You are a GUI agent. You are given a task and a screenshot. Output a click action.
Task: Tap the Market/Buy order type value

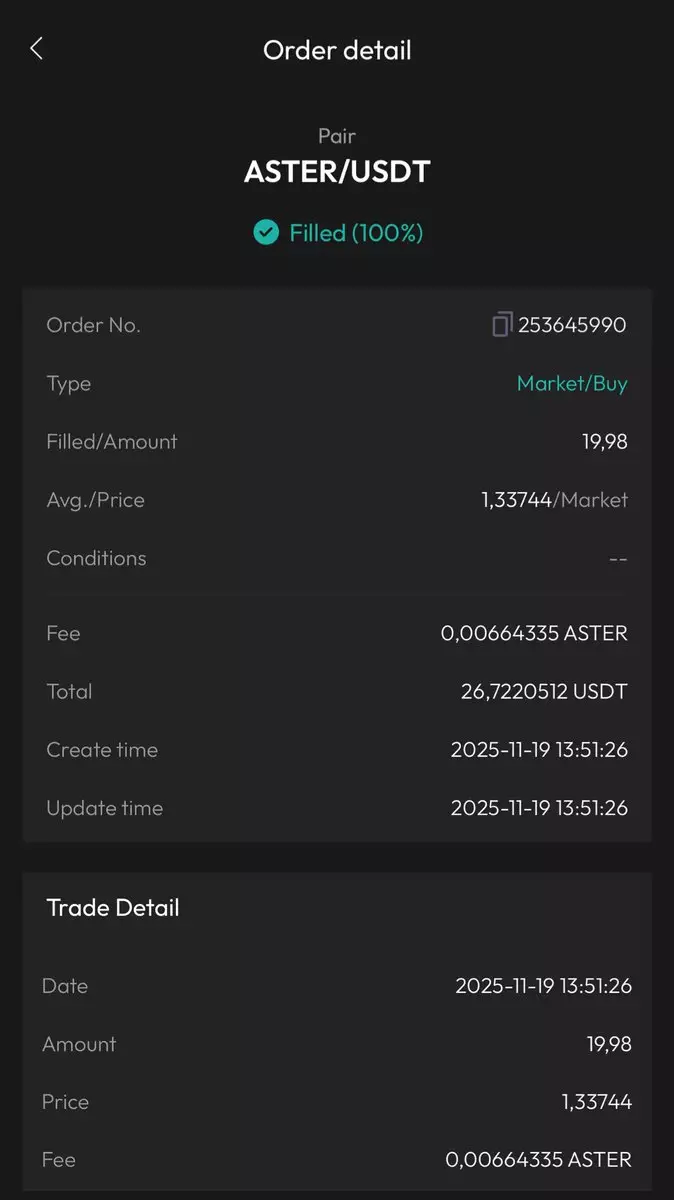tap(572, 383)
